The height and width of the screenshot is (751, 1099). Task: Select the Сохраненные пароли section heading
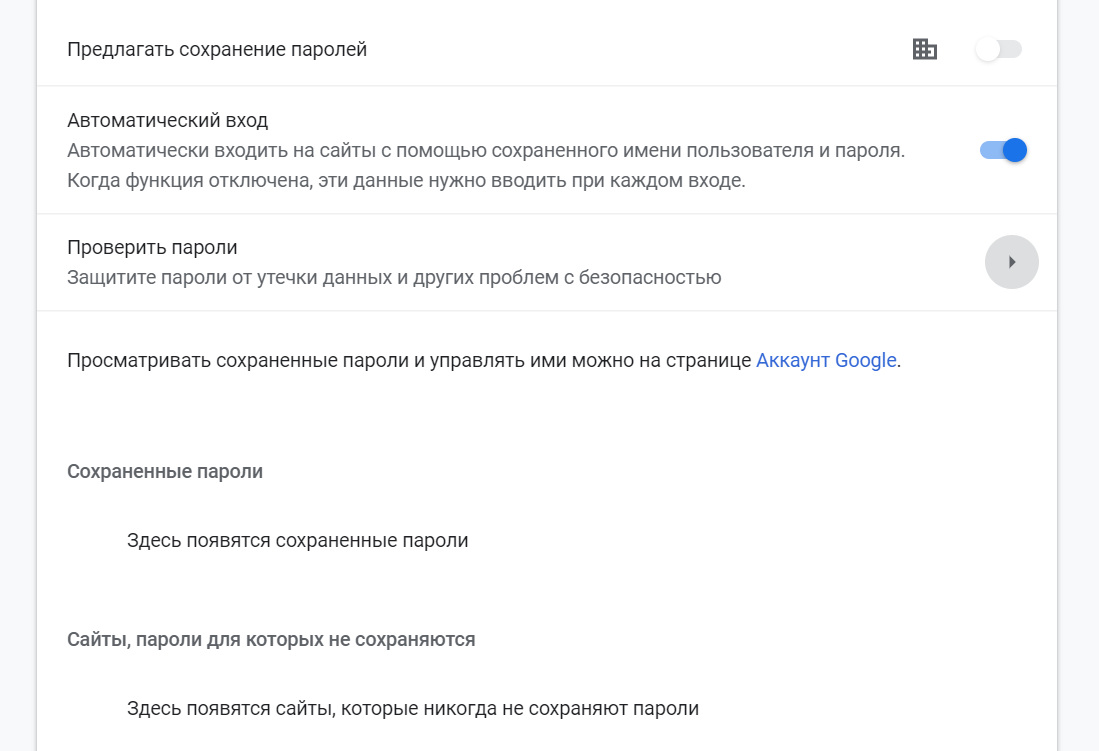click(165, 471)
